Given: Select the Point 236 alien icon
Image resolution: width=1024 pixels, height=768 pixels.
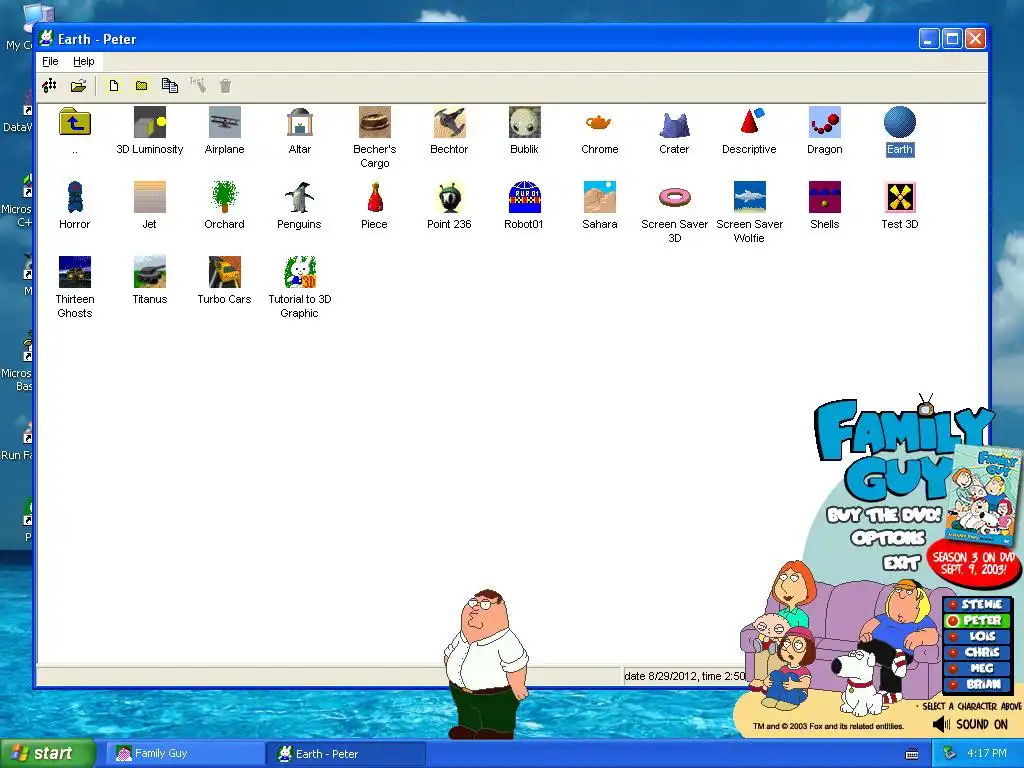Looking at the screenshot, I should (x=449, y=197).
